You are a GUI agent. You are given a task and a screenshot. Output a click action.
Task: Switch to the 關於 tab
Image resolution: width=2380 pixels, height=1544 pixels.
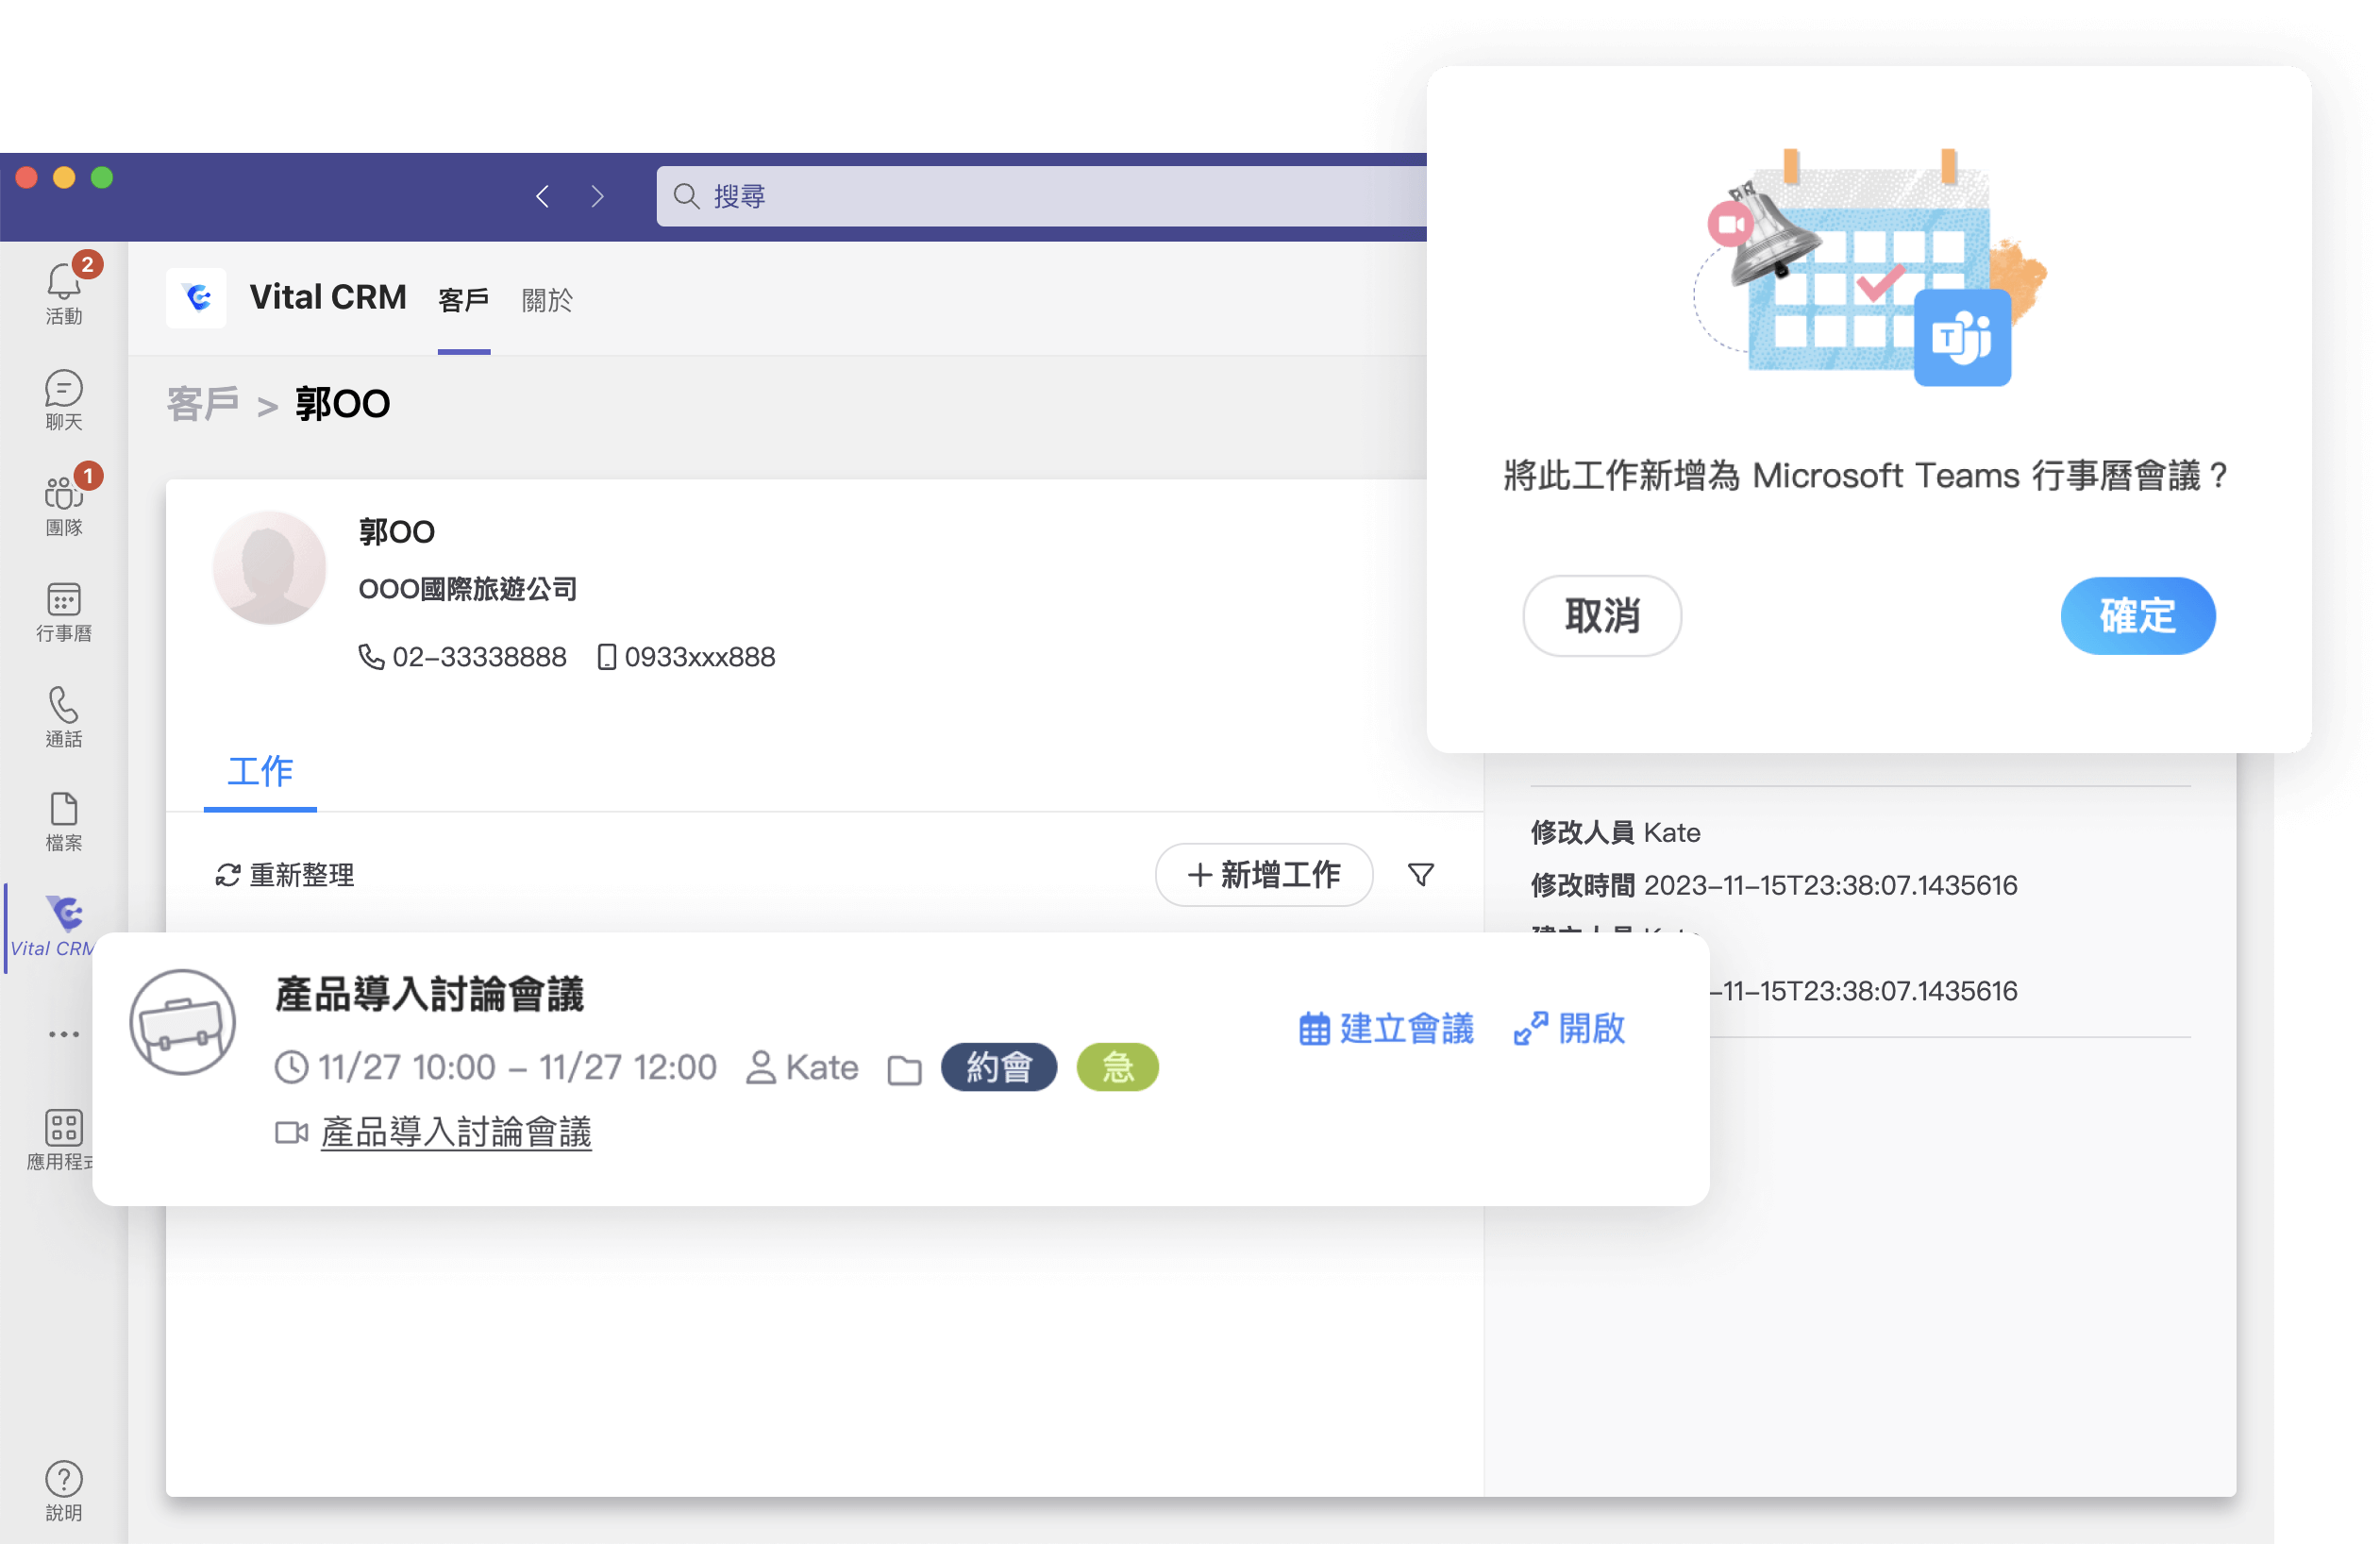(x=546, y=299)
